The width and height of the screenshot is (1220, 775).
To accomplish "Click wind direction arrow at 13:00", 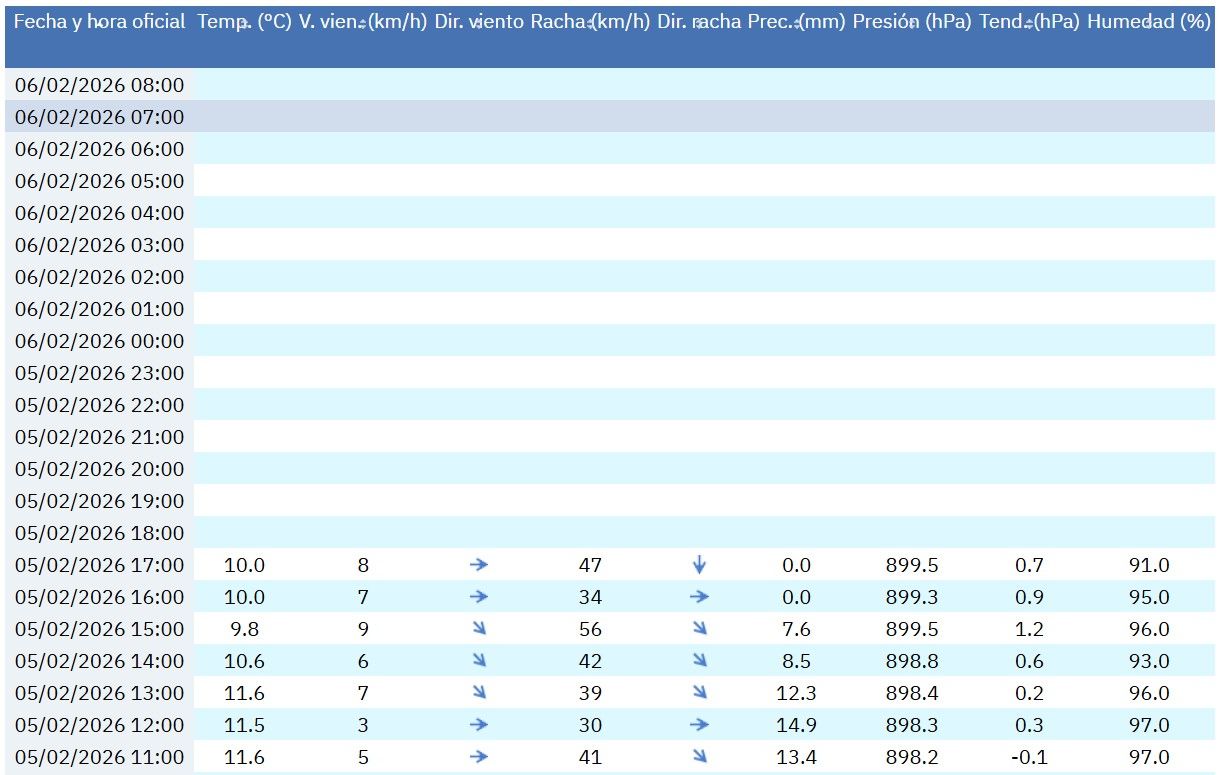I will click(x=478, y=693).
